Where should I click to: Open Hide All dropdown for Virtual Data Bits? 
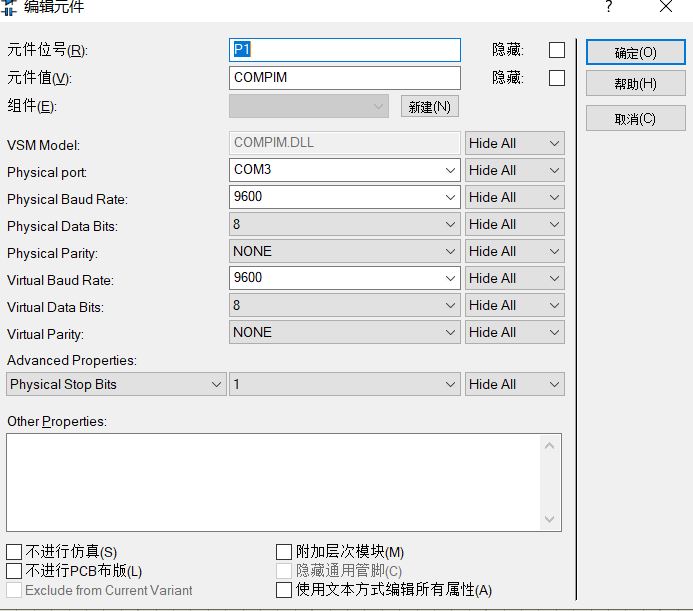514,305
